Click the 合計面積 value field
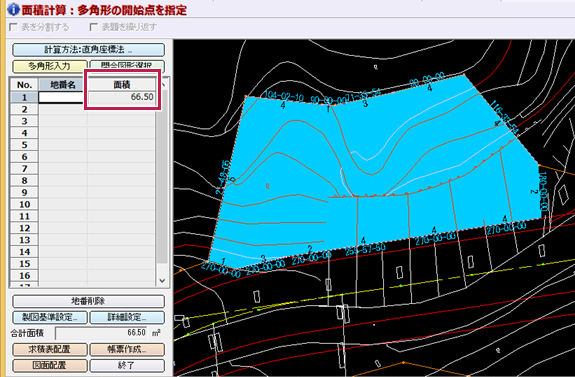575x377 pixels. pos(102,333)
